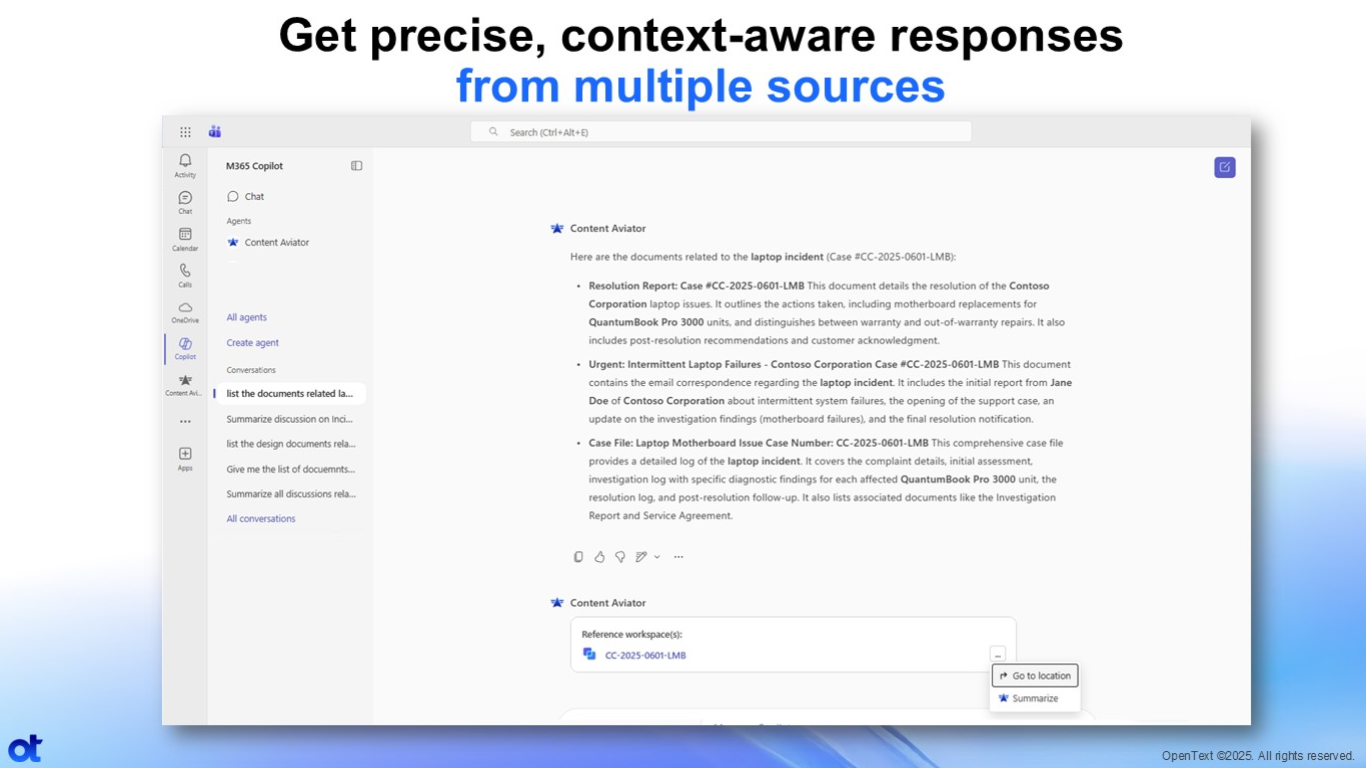
Task: Open the All agents link
Action: 246,317
